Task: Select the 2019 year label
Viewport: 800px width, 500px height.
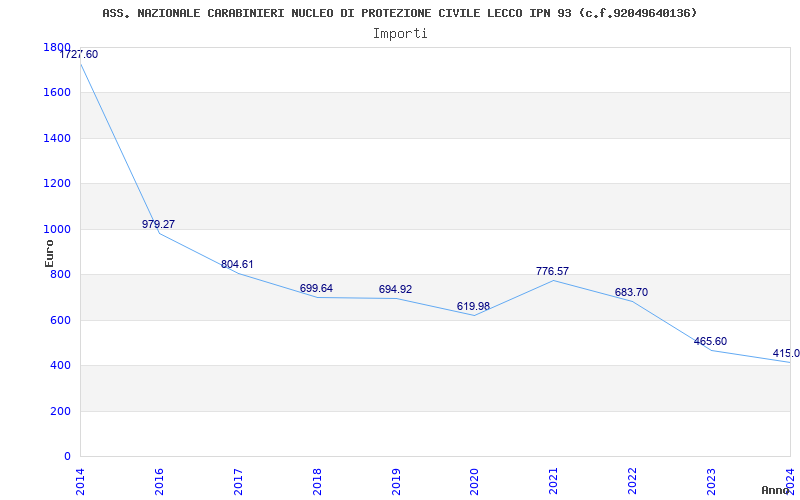Action: coord(396,481)
